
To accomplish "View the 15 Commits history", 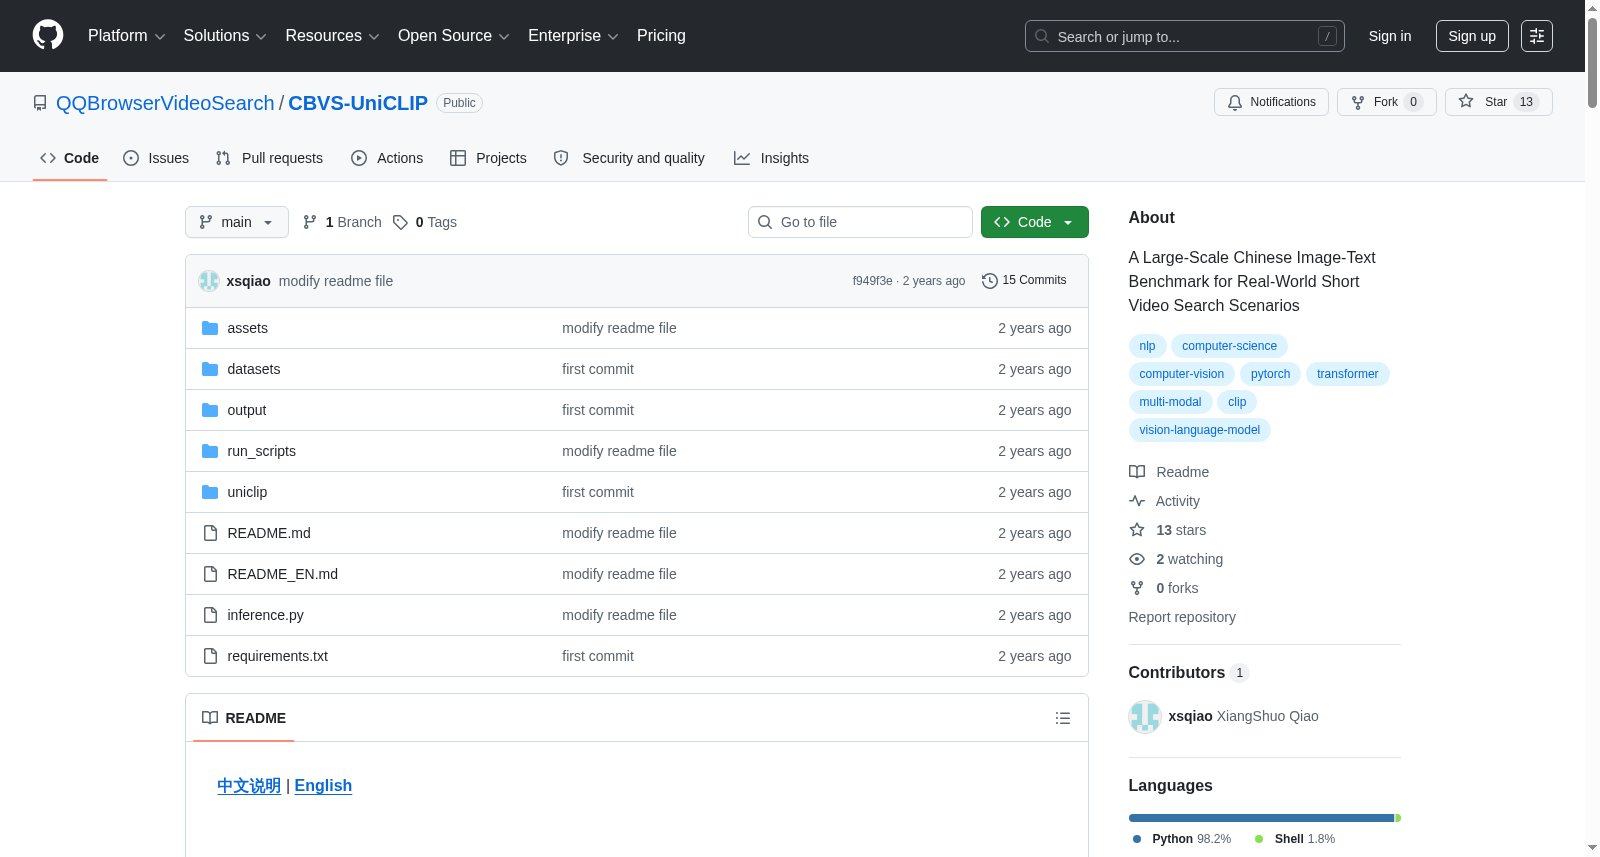I will click(x=1024, y=281).
